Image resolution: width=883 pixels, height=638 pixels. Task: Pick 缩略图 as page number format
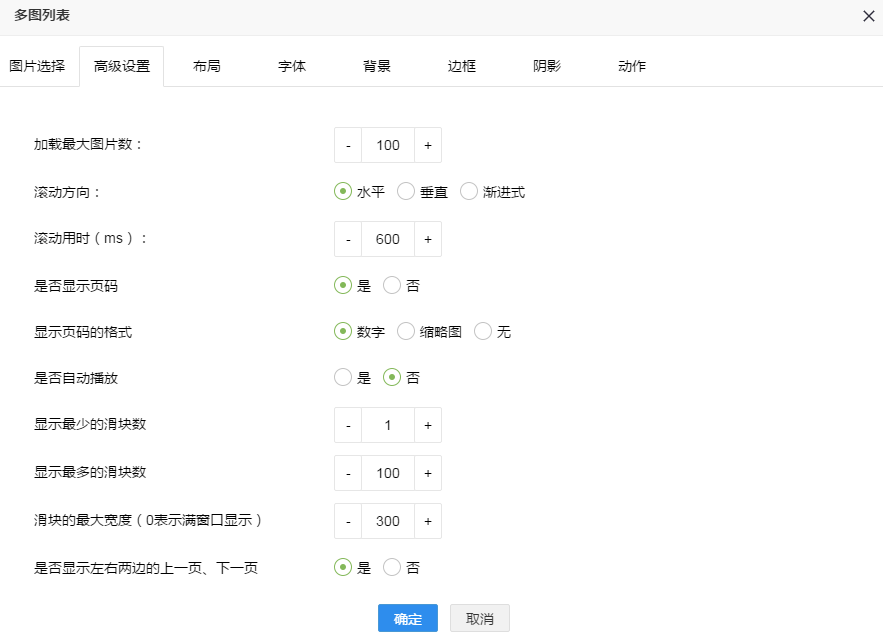(406, 331)
